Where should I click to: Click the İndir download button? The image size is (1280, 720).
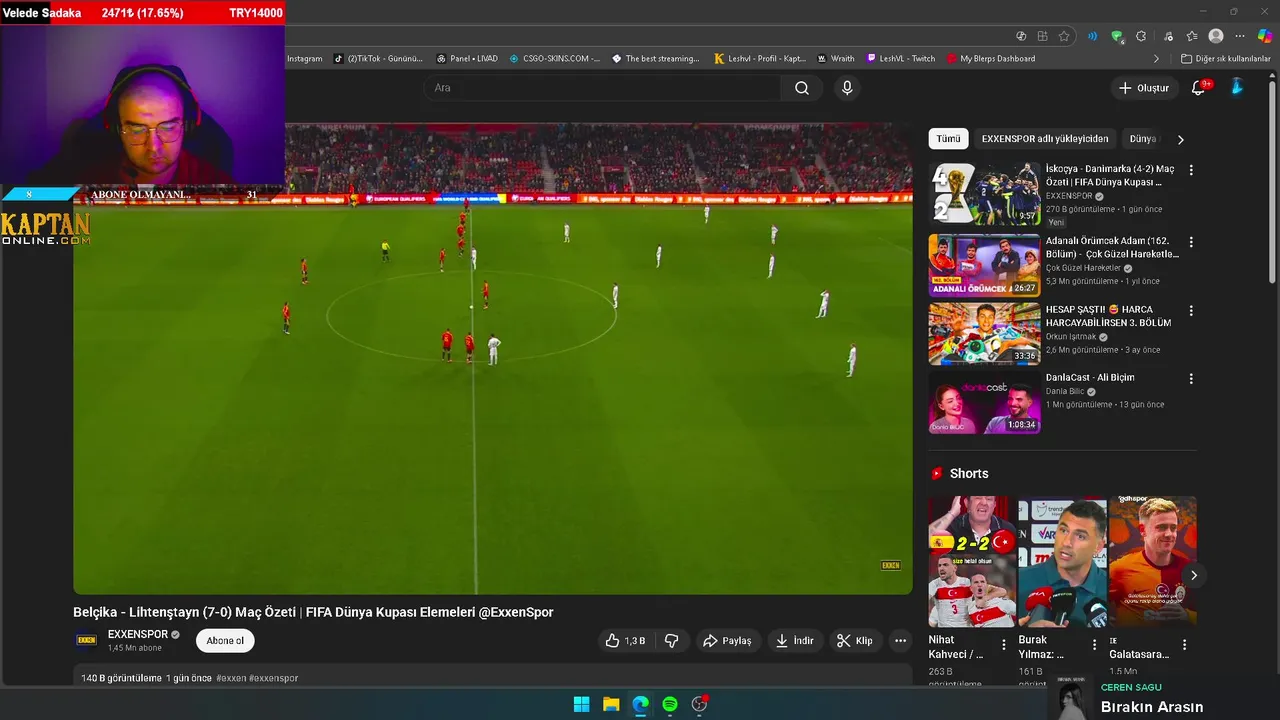coord(795,641)
